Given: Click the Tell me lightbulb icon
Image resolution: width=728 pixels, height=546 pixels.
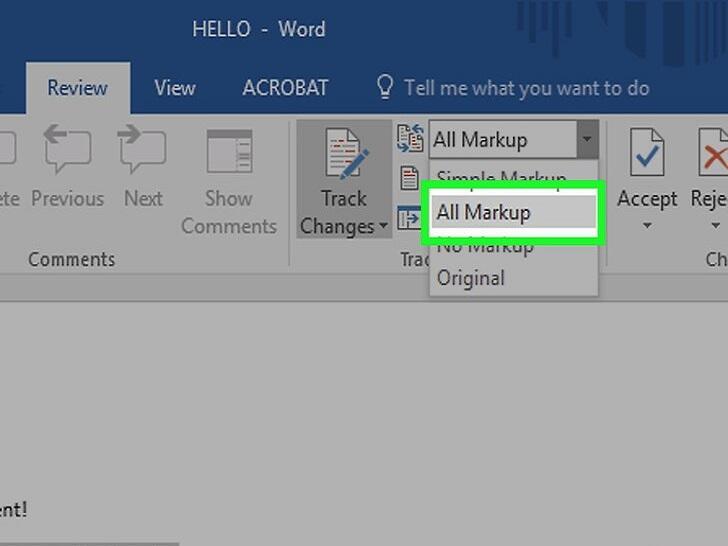Looking at the screenshot, I should point(385,87).
